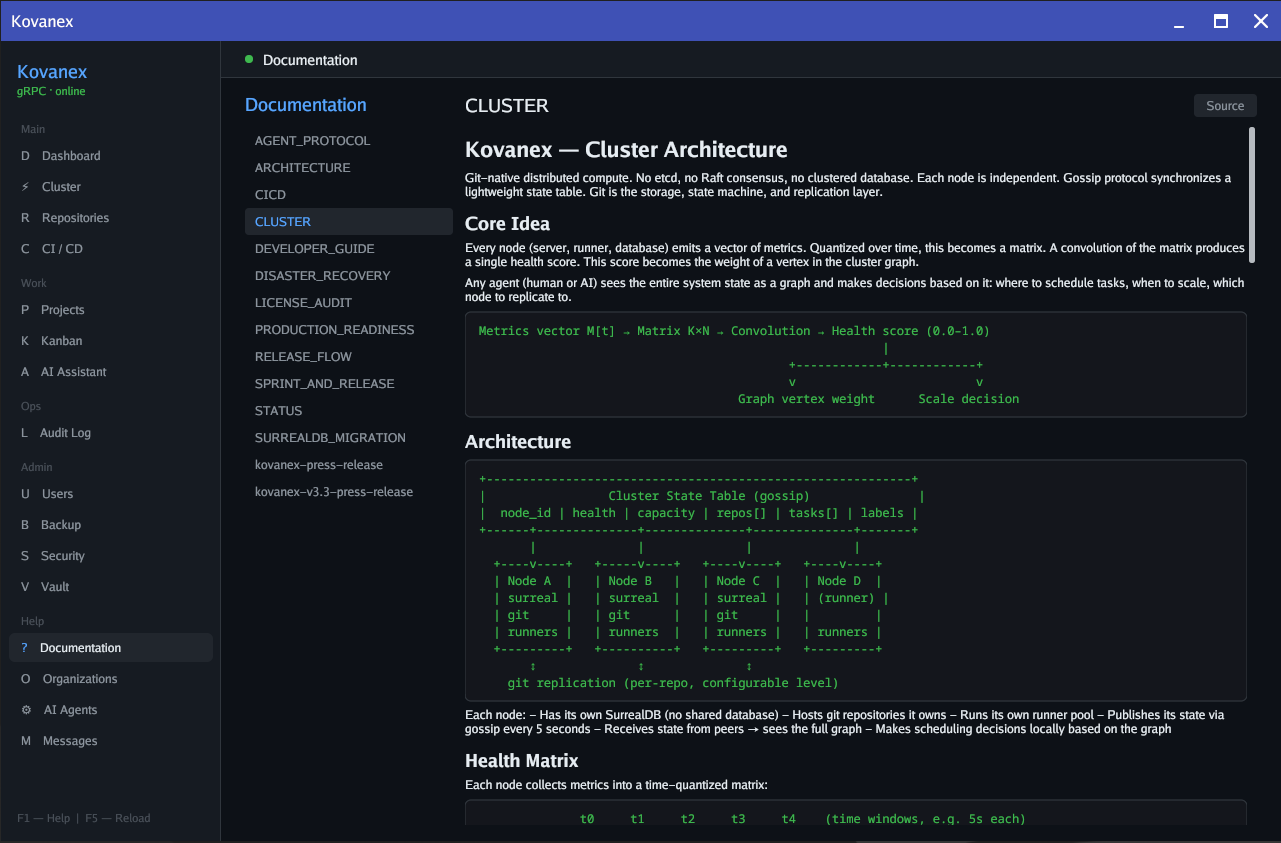Screen dimensions: 1281x843
Task: Open the Dashboard from the sidebar
Action: click(70, 155)
